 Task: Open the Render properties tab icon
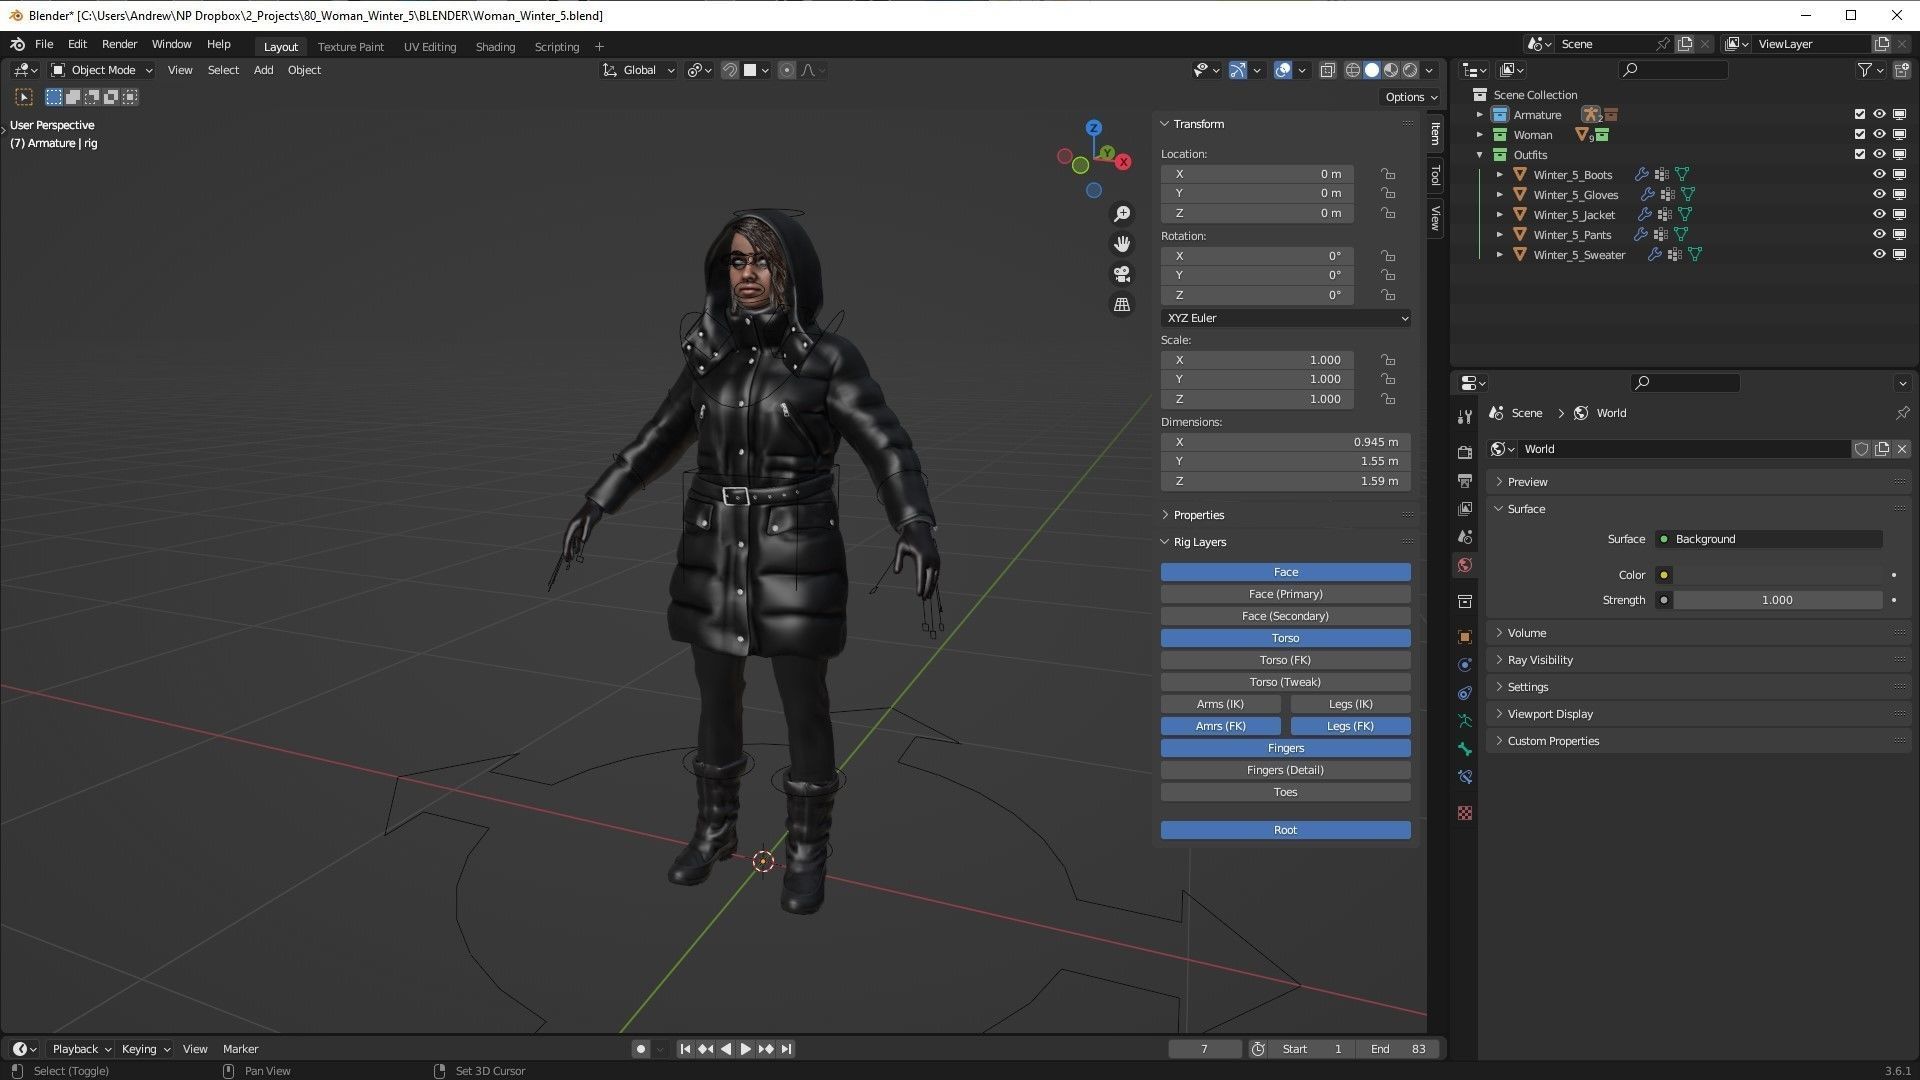pos(1465,452)
